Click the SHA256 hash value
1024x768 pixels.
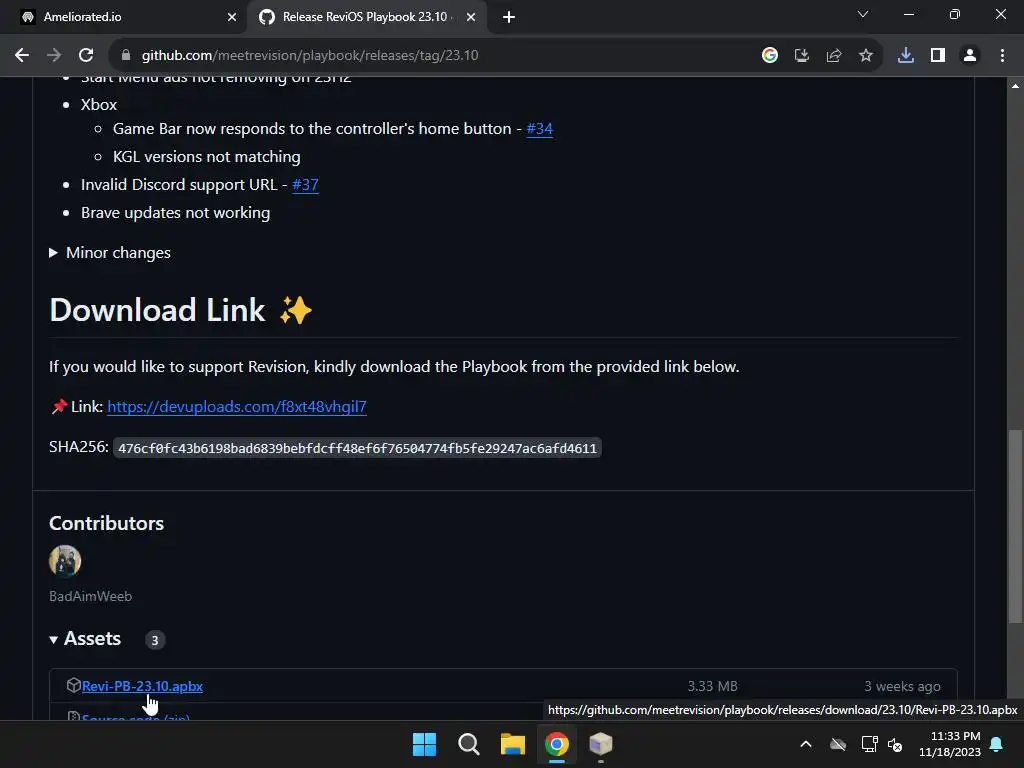(x=357, y=448)
